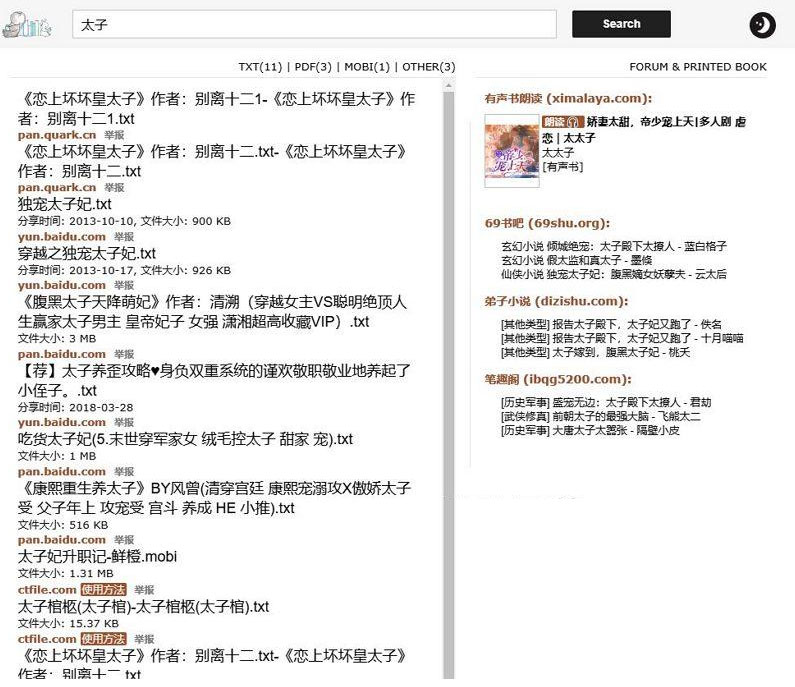Open 穿越之独宠太子妃.txt file link
The width and height of the screenshot is (795, 687).
pos(87,253)
